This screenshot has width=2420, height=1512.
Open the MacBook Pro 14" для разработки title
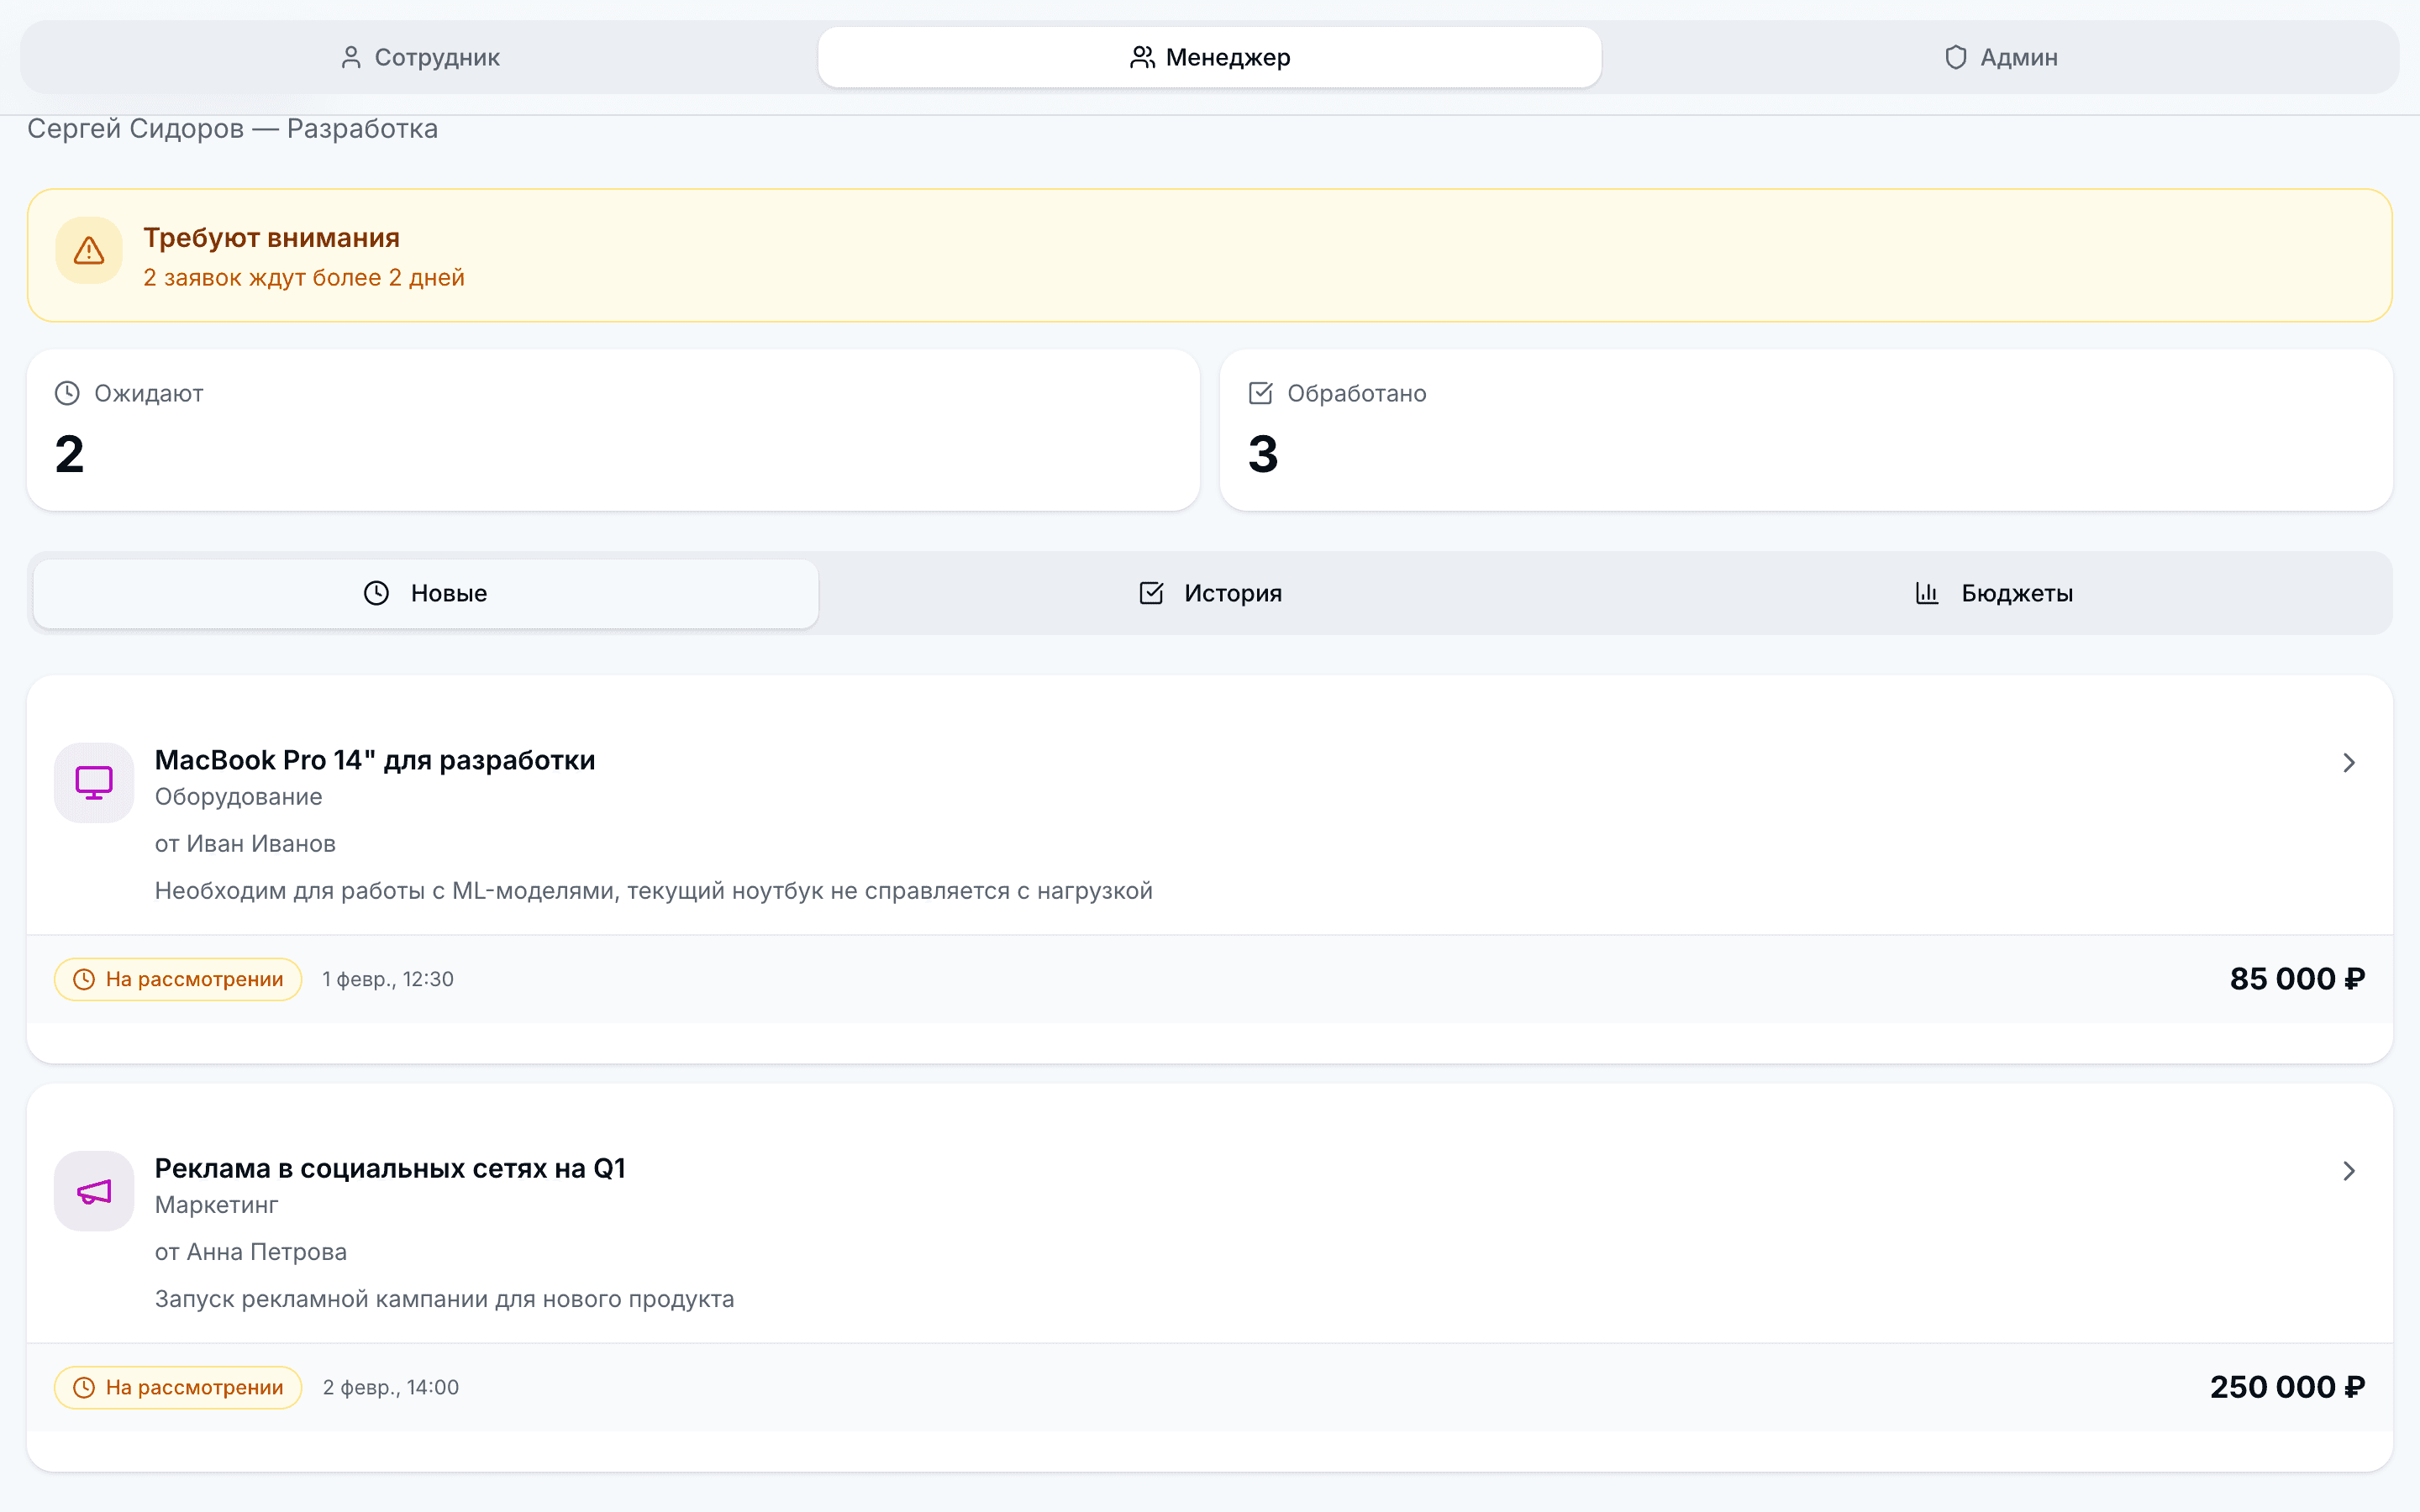click(x=375, y=760)
